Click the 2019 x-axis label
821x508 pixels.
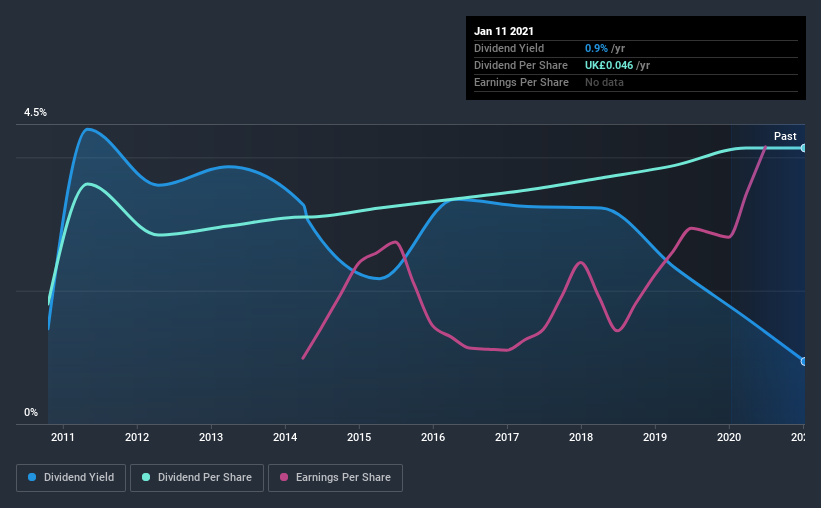point(655,437)
